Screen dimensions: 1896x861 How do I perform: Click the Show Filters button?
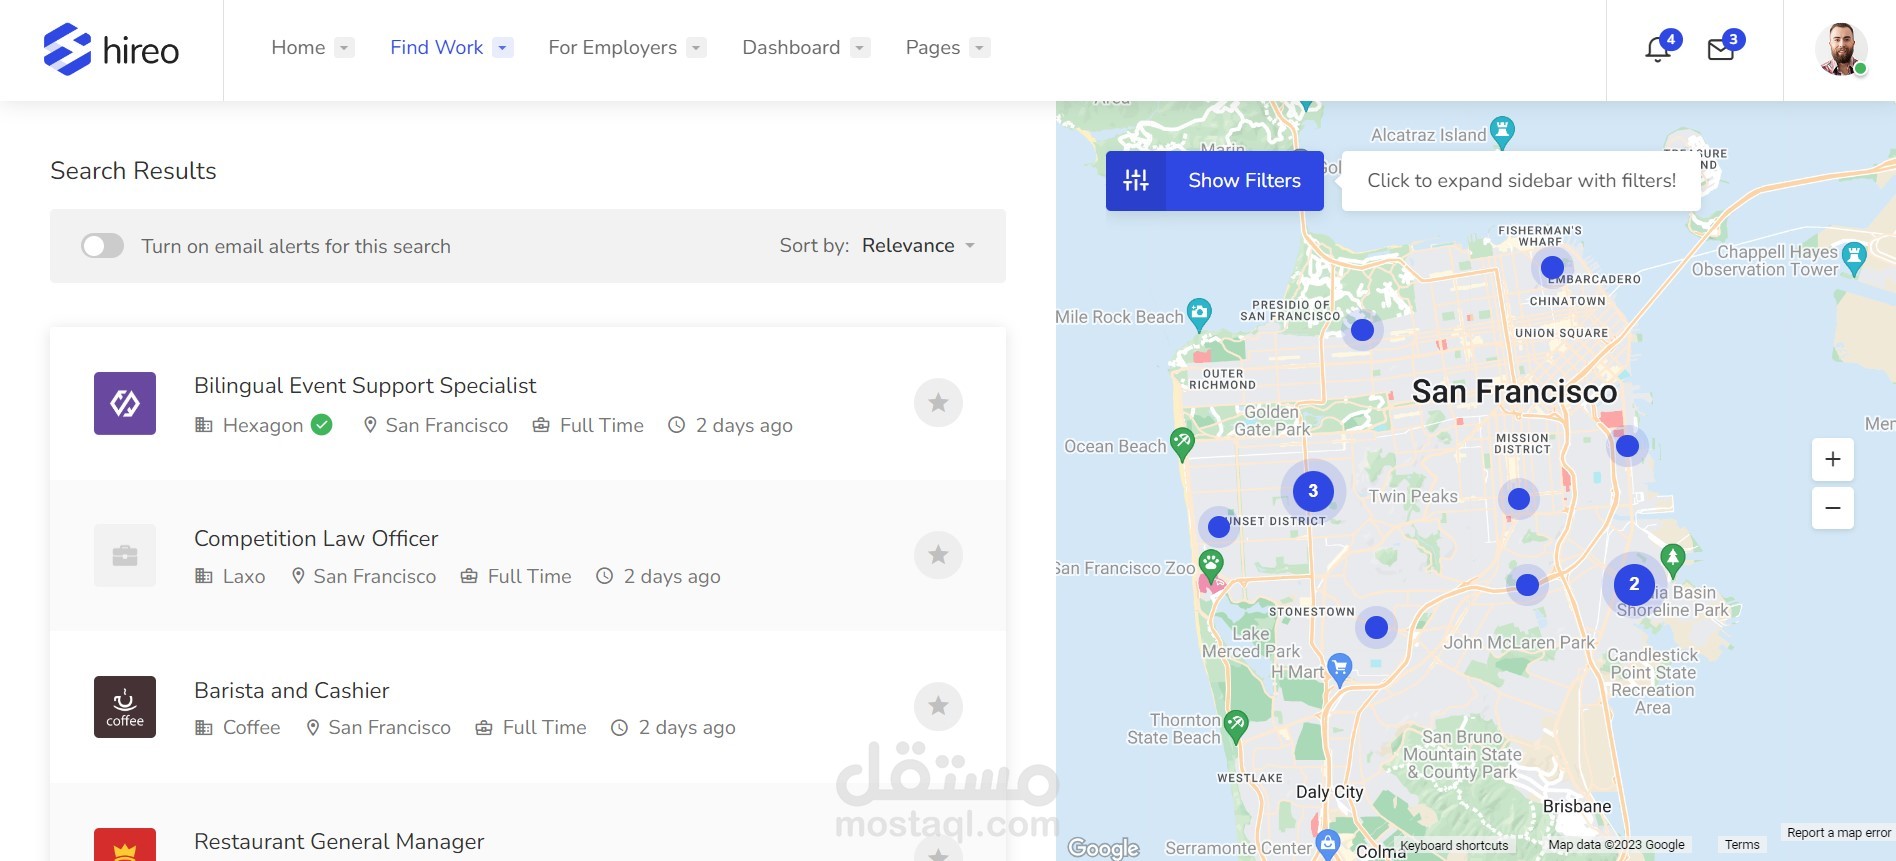coord(1215,181)
